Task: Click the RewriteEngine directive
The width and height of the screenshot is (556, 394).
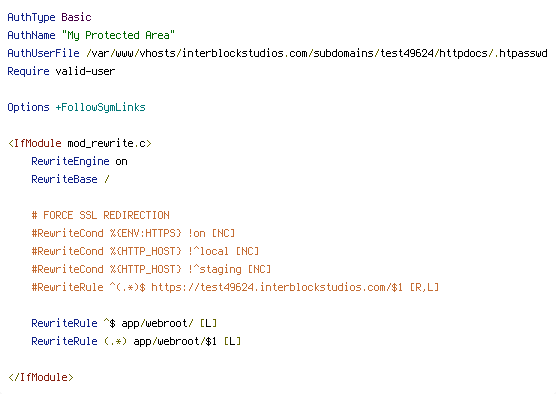Action: pyautogui.click(x=70, y=161)
